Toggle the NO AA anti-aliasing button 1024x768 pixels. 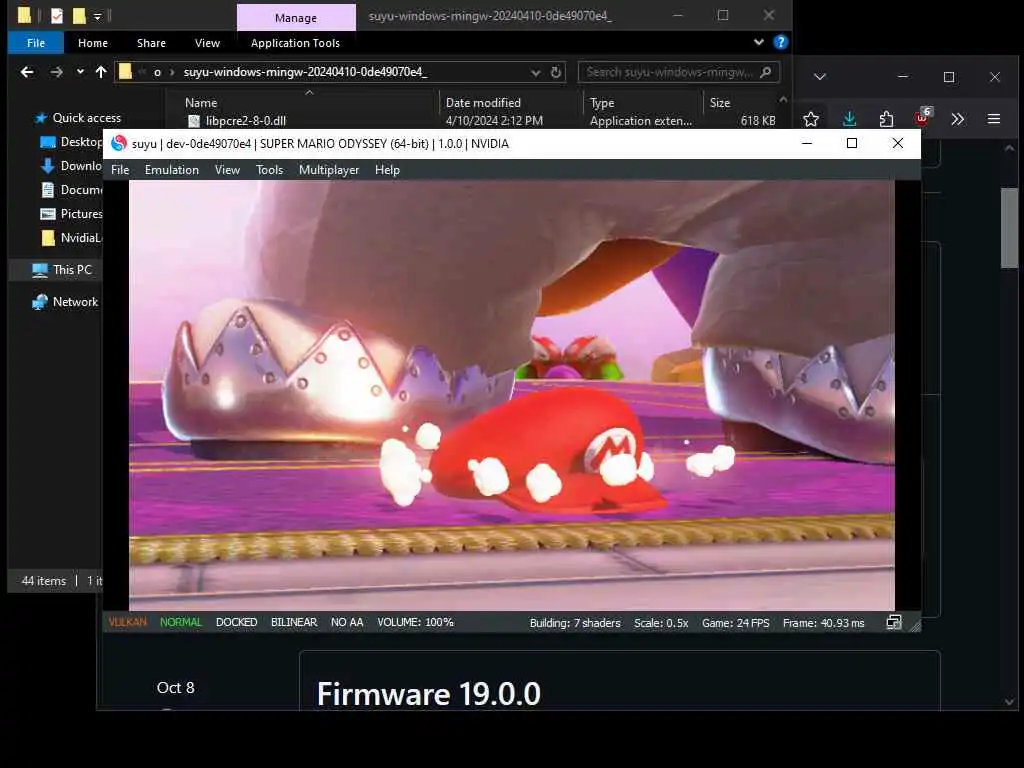coord(347,622)
